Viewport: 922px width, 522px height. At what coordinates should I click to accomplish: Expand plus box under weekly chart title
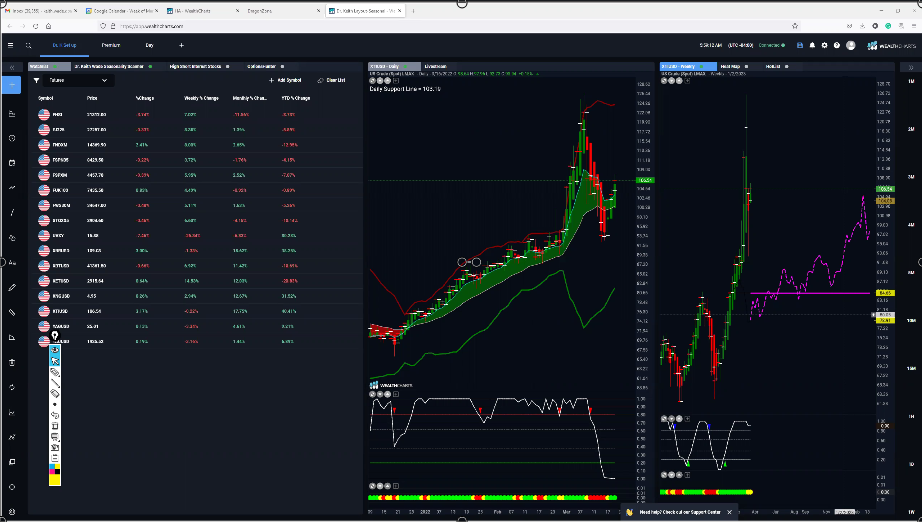coord(687,81)
